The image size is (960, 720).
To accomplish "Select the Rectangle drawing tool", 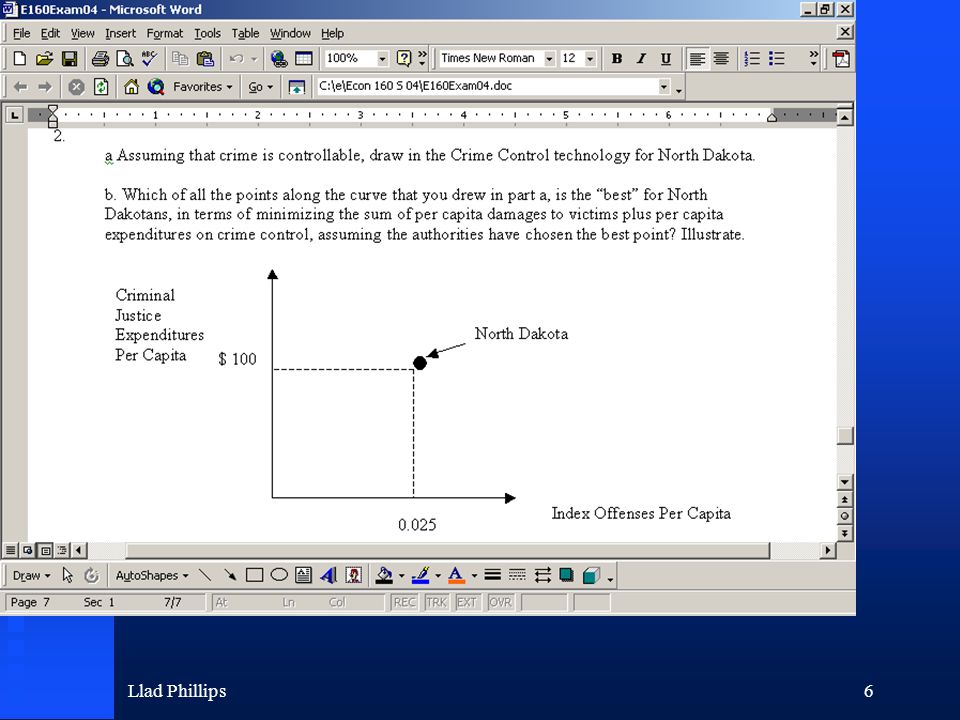I will (x=254, y=576).
